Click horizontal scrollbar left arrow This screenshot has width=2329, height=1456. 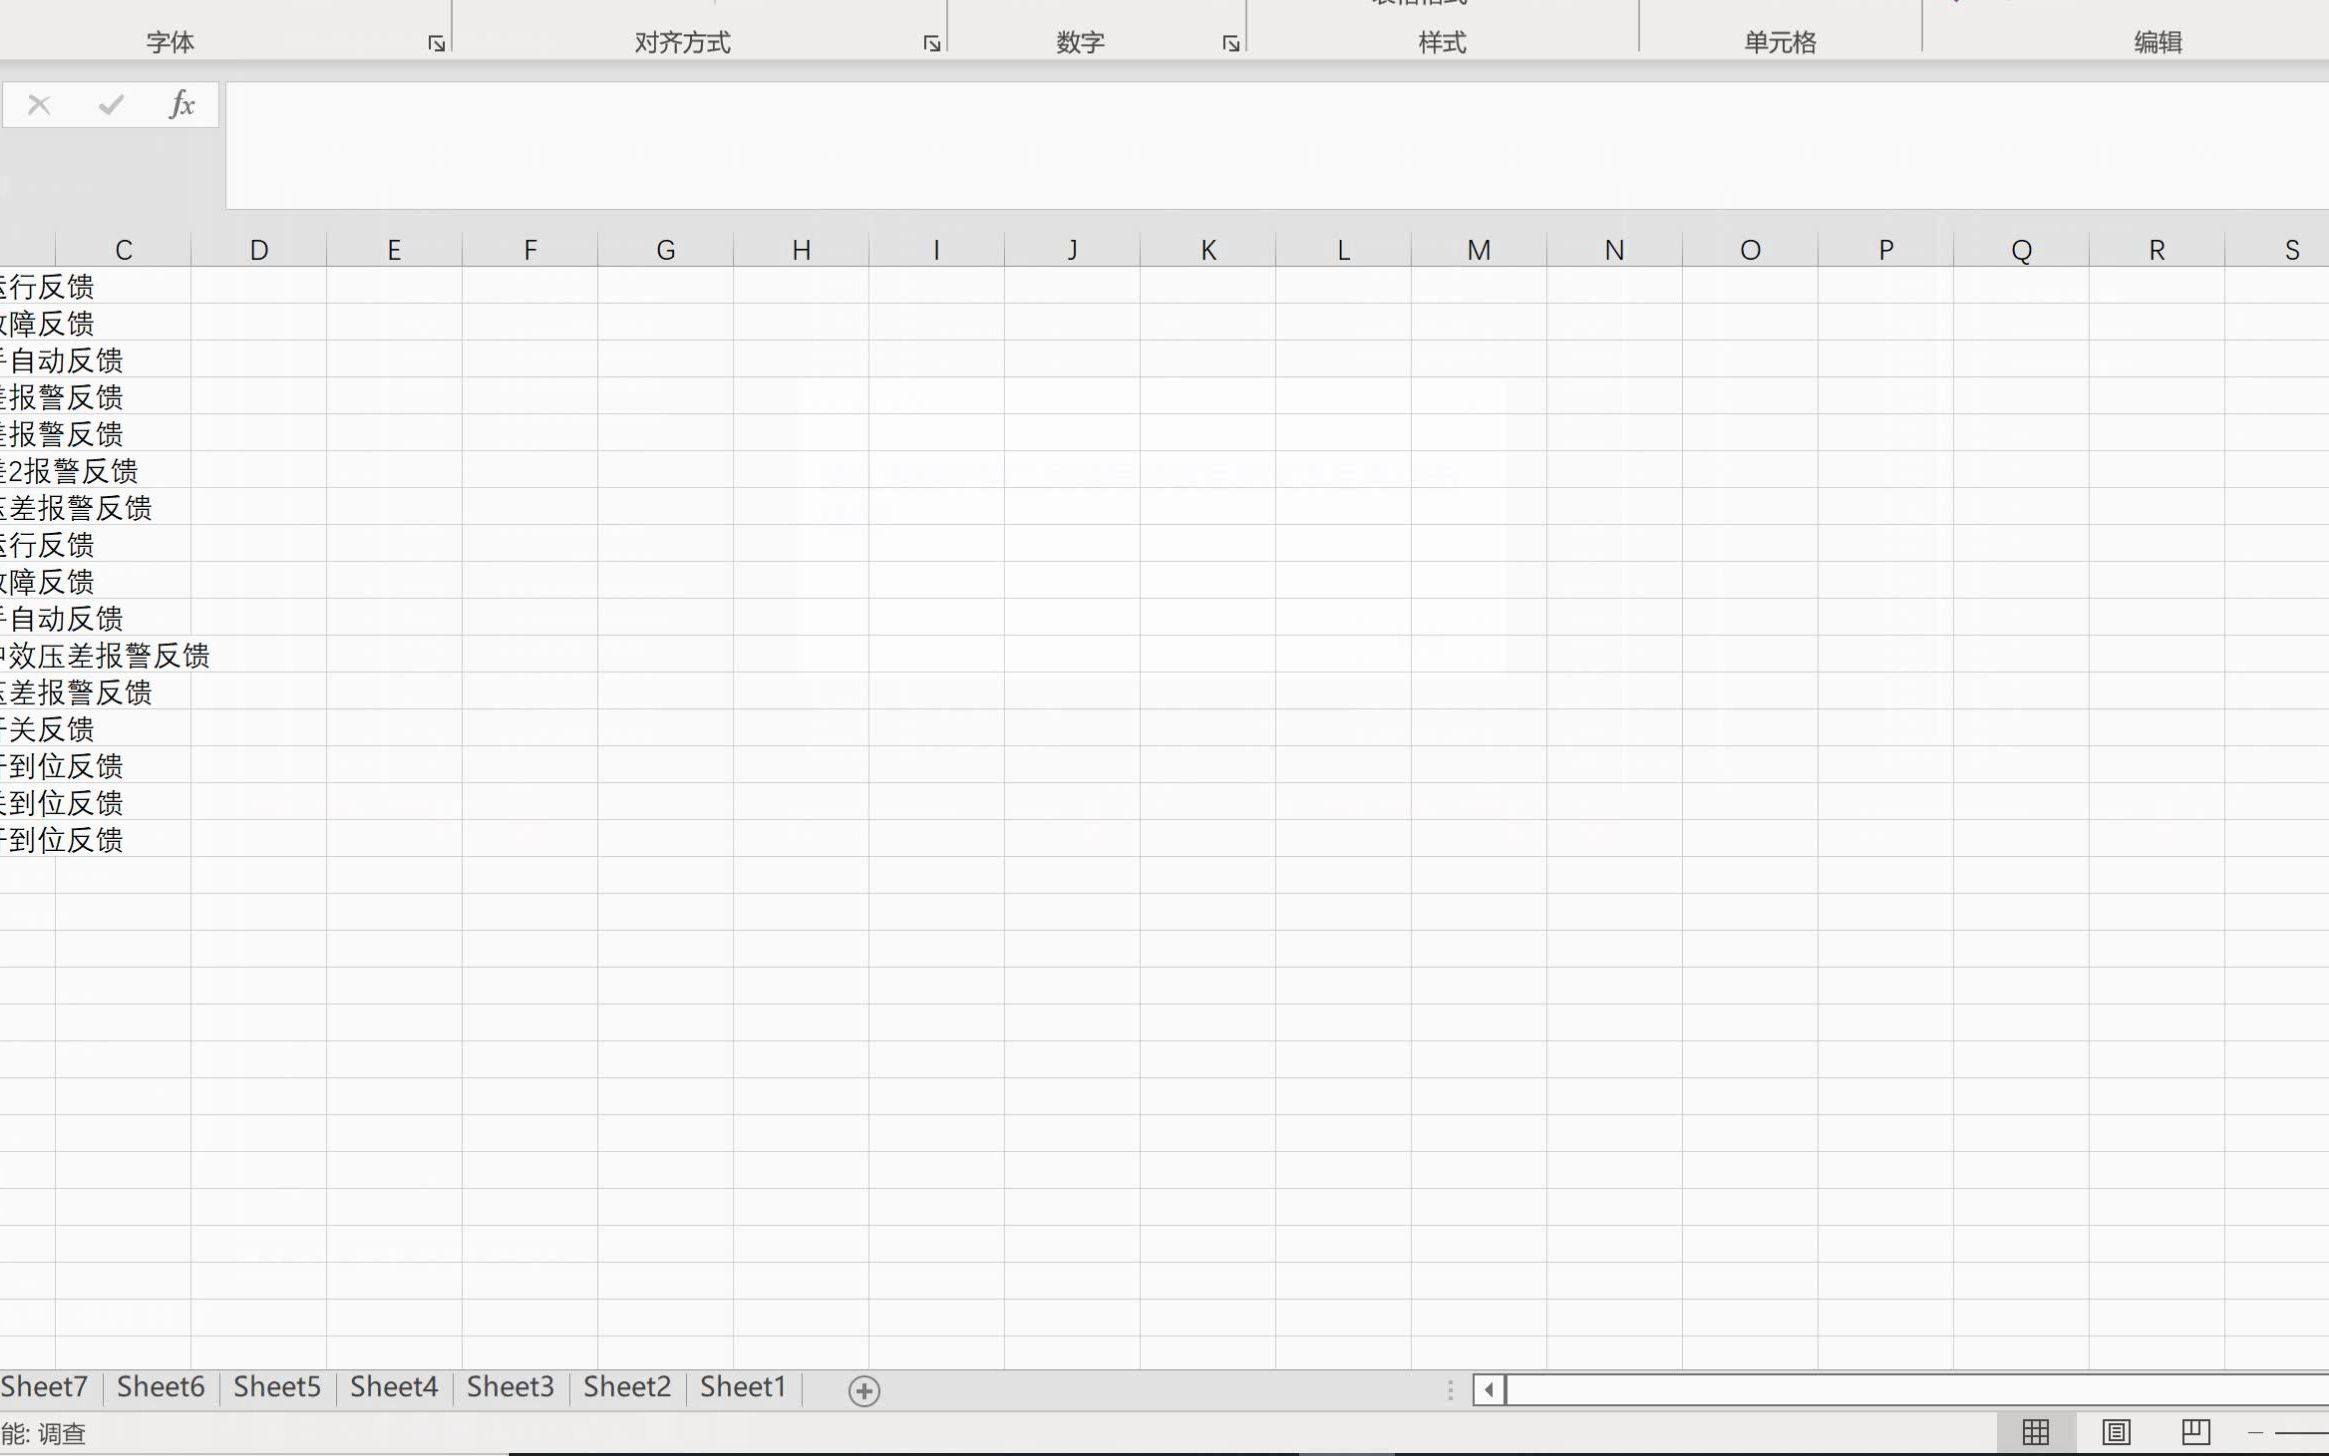tap(1488, 1389)
